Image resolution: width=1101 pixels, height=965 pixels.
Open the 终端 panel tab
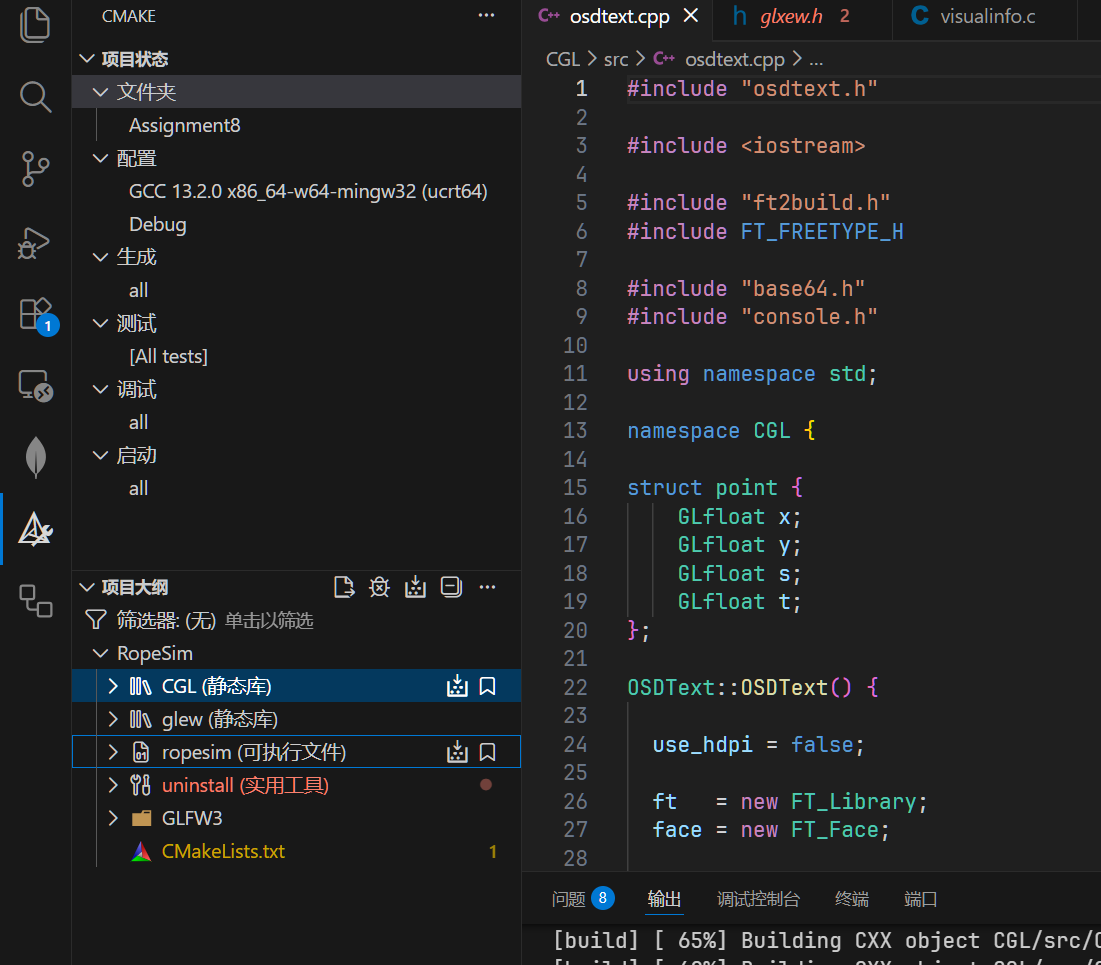pyautogui.click(x=852, y=899)
